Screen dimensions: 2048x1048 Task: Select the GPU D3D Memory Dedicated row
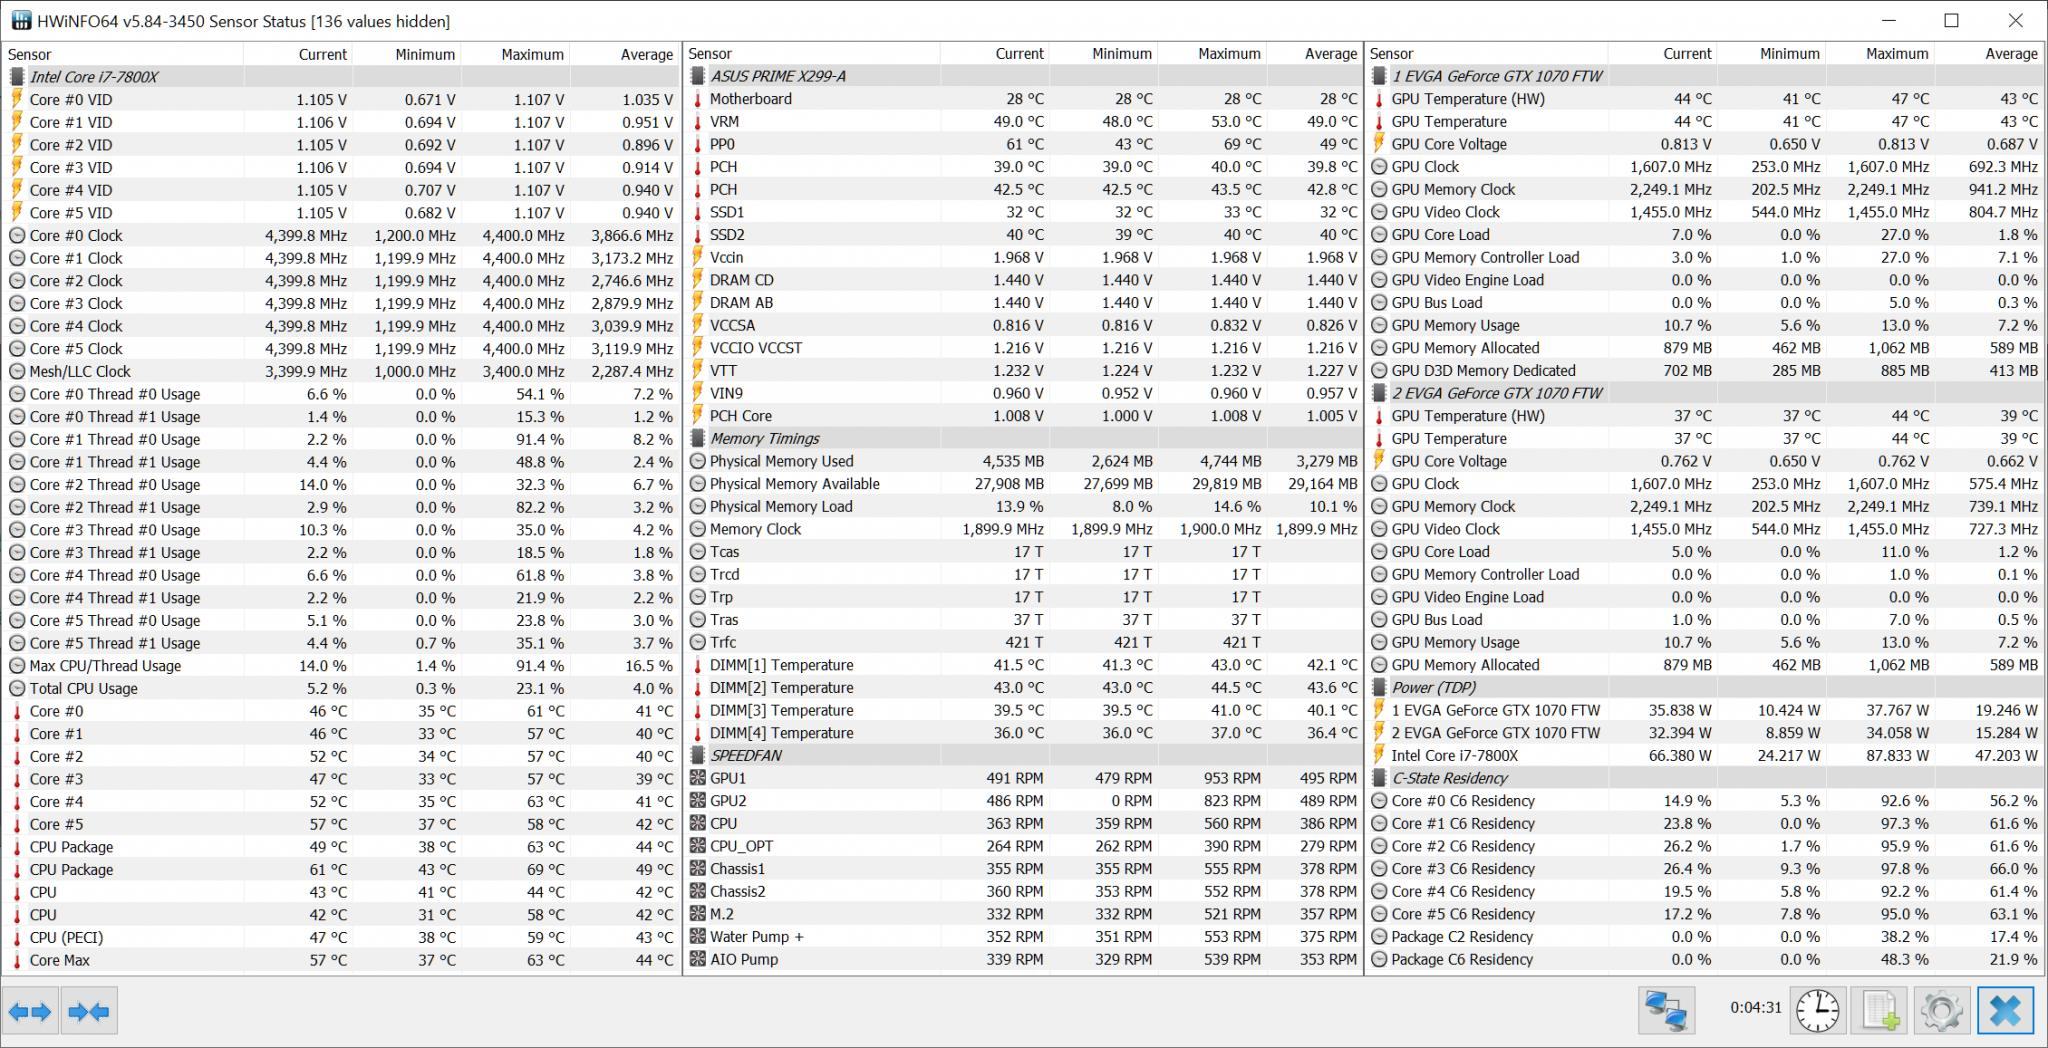coord(1706,370)
